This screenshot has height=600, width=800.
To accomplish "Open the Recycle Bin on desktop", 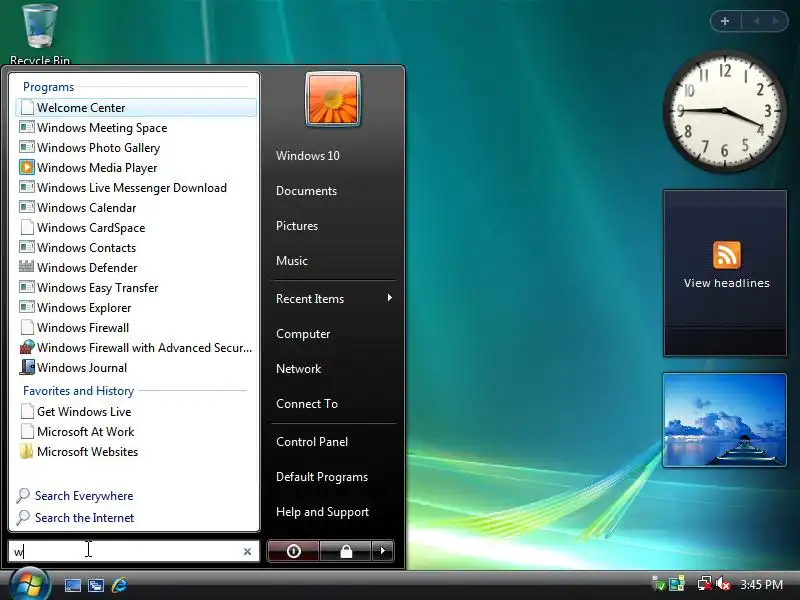I will (40, 34).
